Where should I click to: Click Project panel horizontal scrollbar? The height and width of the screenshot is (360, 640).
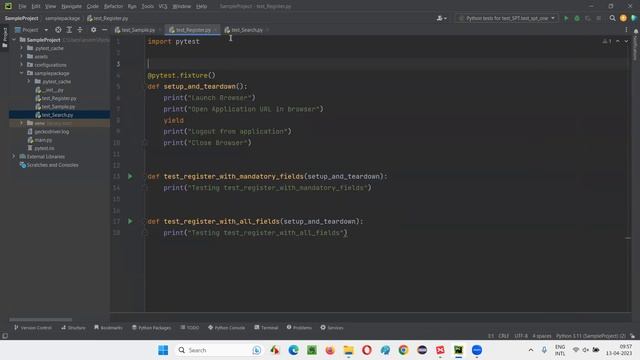coord(41,320)
